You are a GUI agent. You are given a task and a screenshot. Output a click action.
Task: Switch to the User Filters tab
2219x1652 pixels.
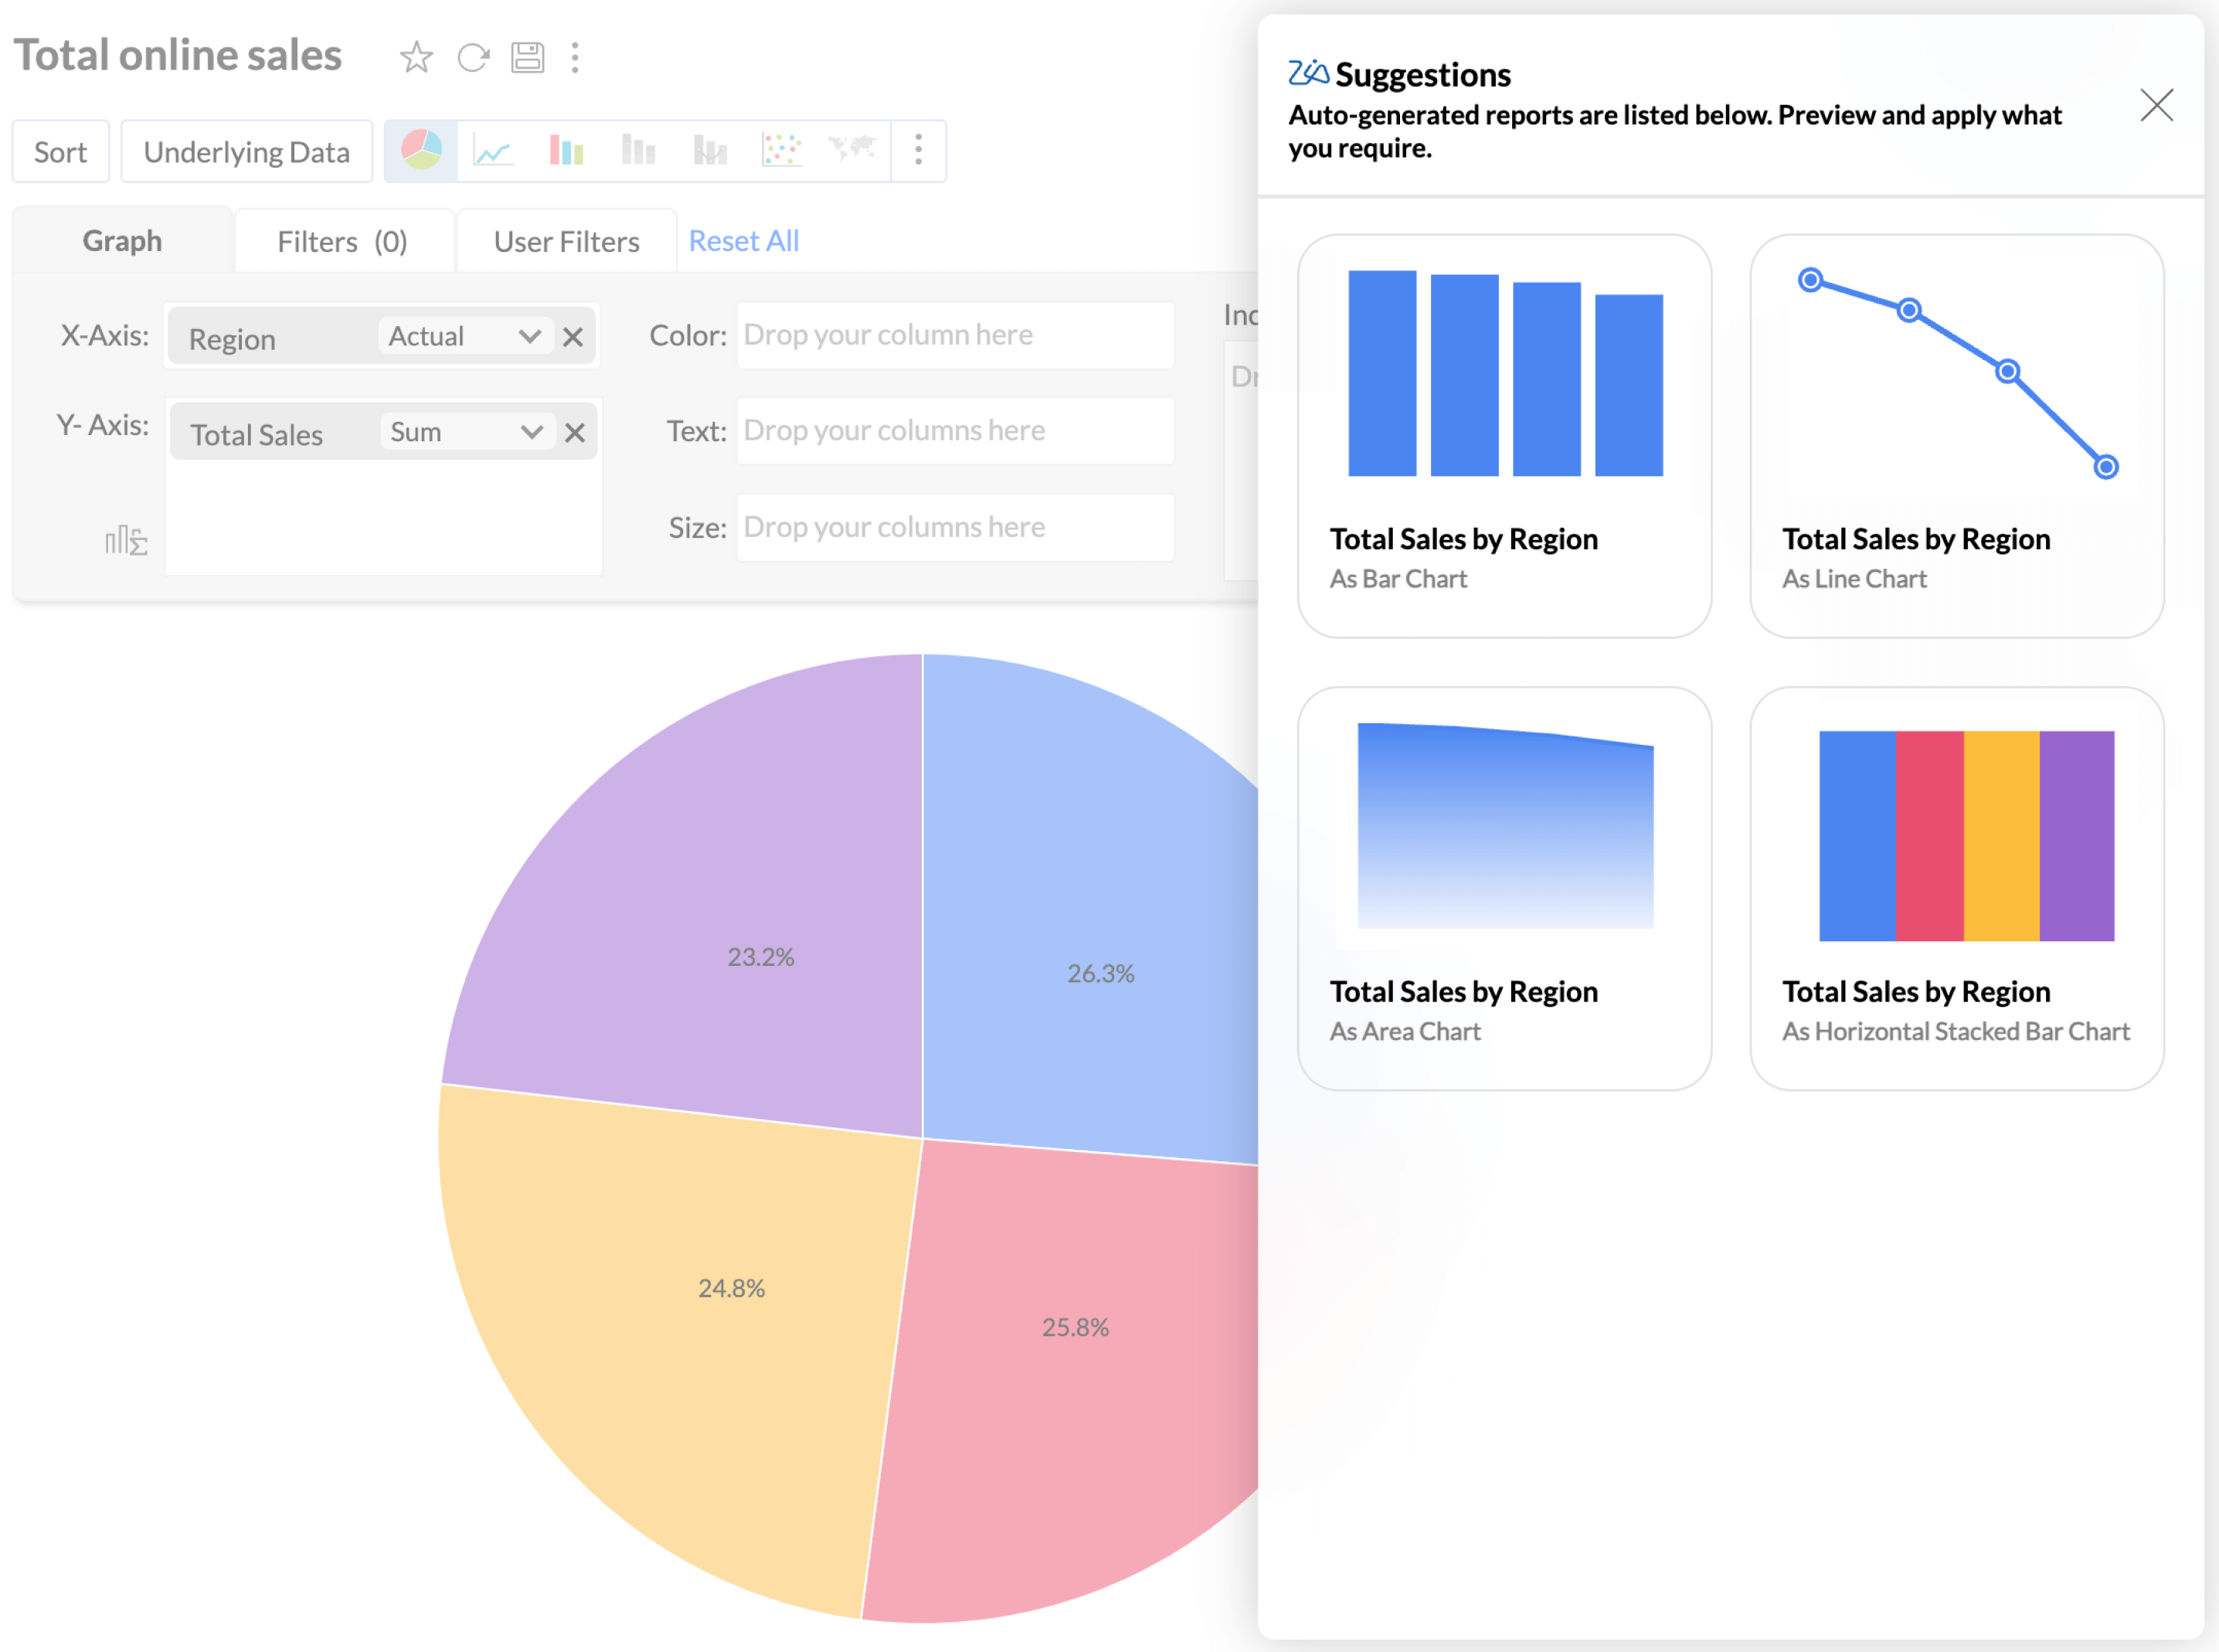[x=566, y=240]
